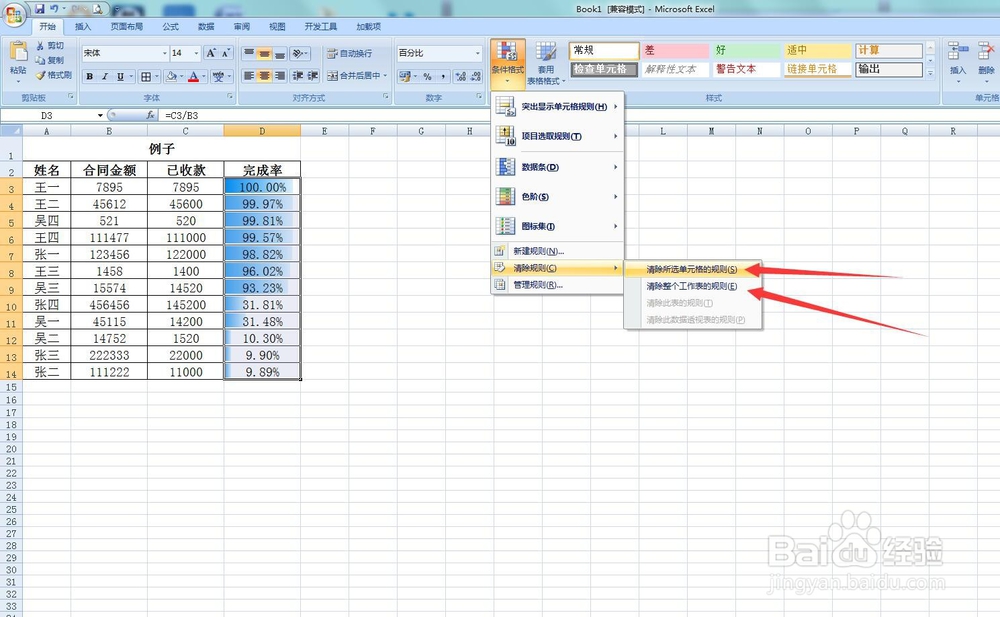Choose Manage Rules (管理规则) menu item
This screenshot has width=1000, height=617.
point(557,285)
